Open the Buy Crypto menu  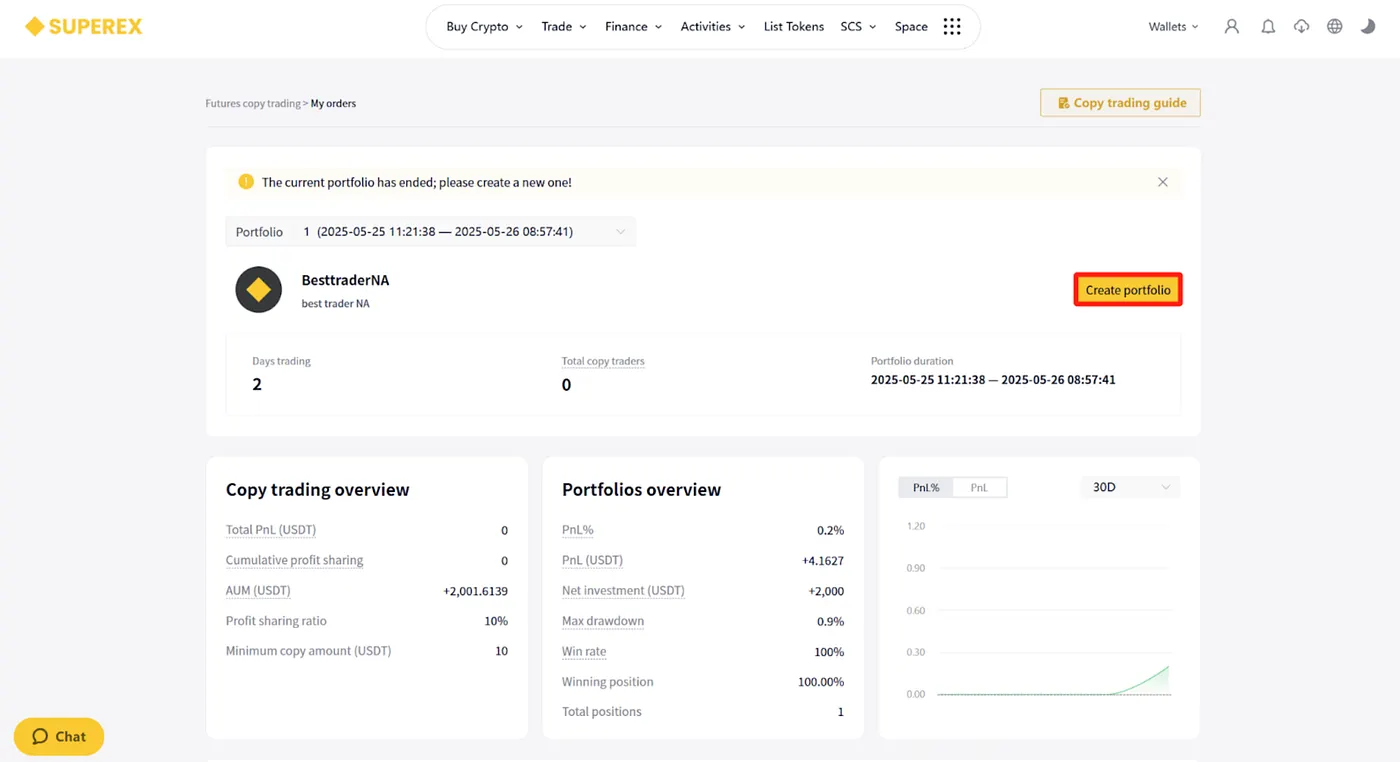(x=484, y=27)
